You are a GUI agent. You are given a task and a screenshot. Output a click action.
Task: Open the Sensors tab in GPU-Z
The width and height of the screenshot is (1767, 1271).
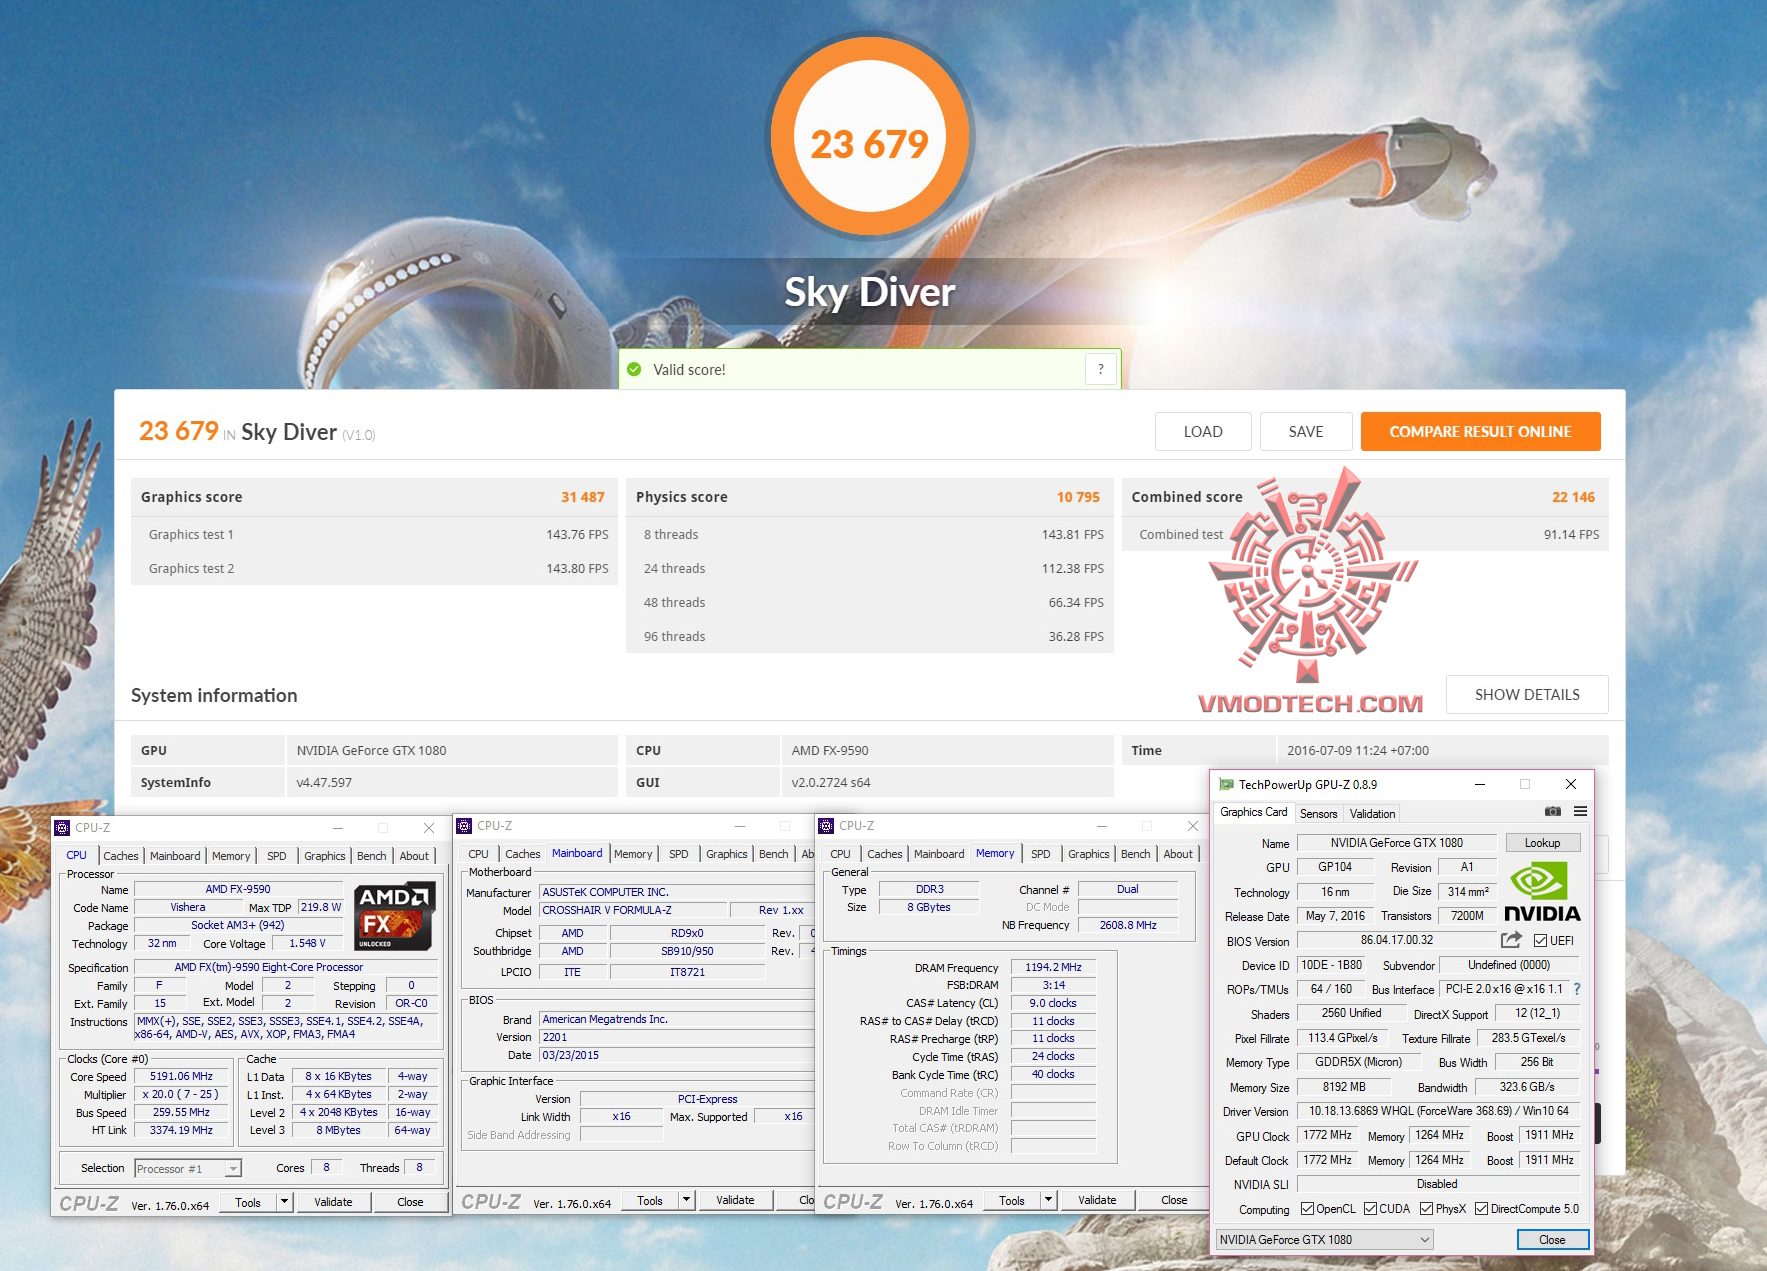(x=1318, y=814)
